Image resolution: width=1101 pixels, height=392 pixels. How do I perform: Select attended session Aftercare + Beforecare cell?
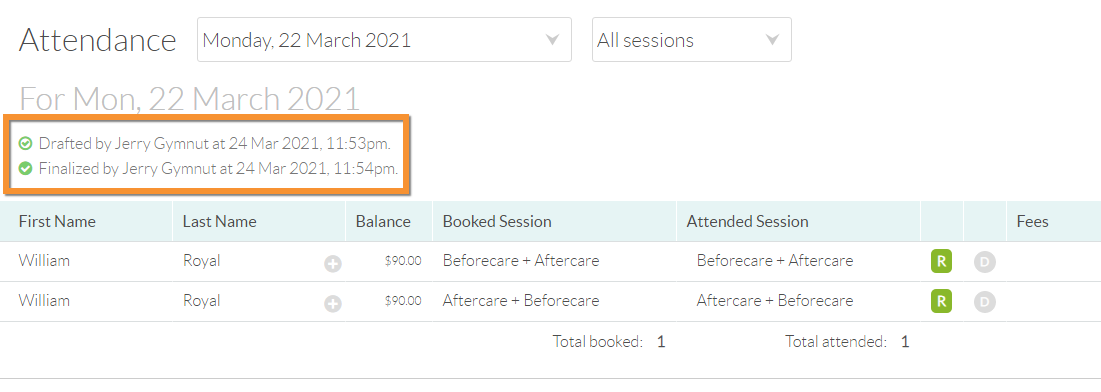(x=774, y=301)
